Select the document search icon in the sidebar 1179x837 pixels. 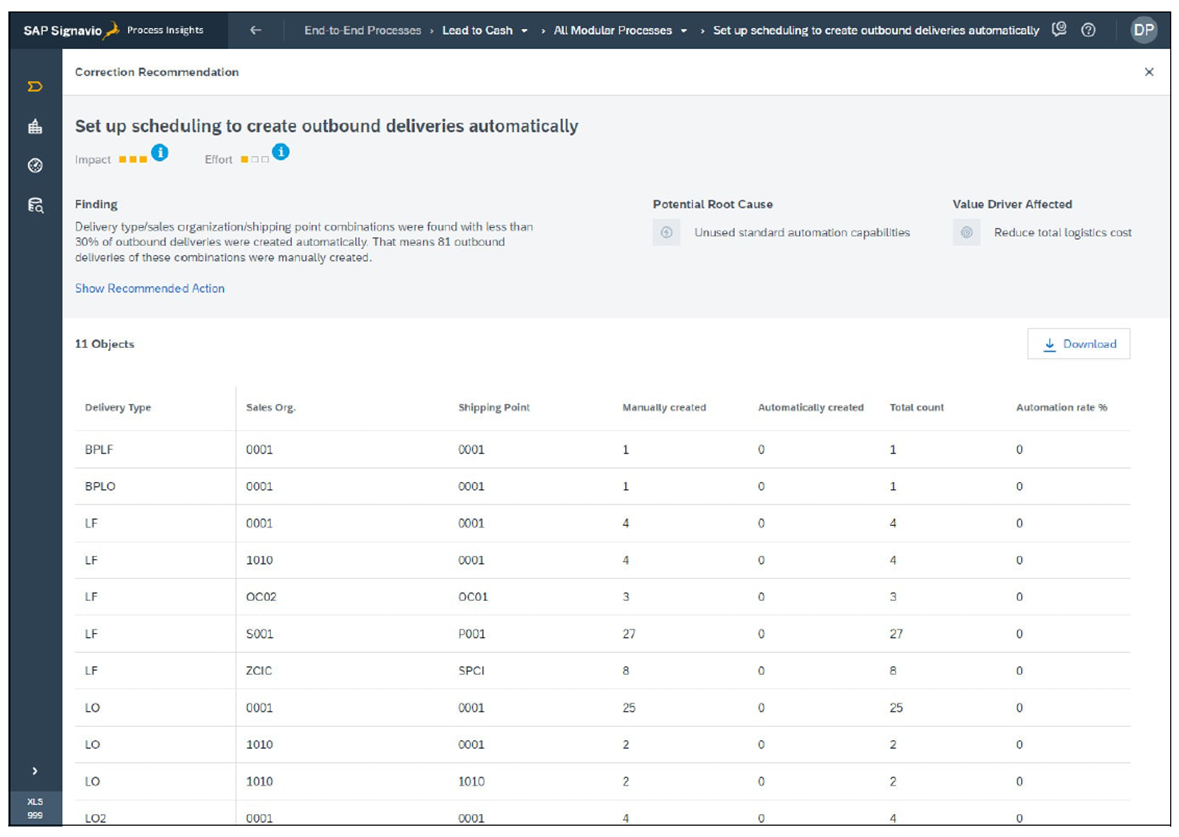(35, 205)
